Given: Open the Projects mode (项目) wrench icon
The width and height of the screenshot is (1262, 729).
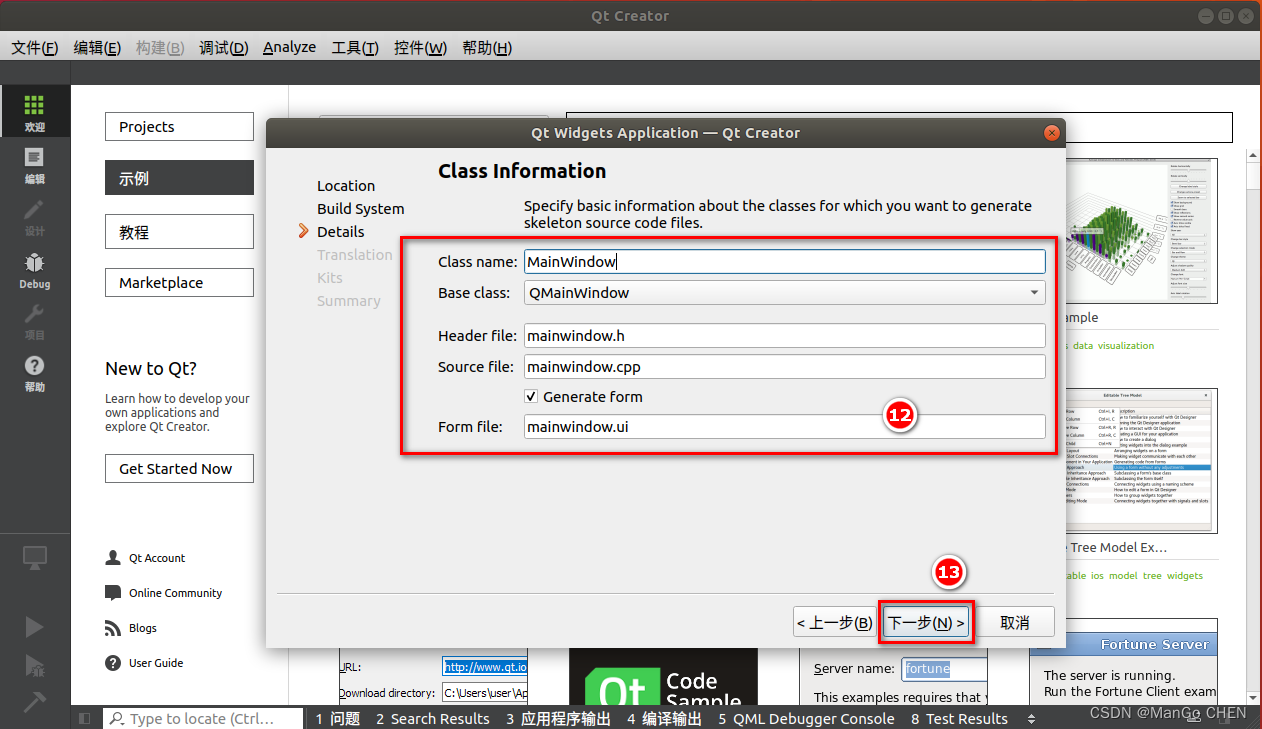Looking at the screenshot, I should tap(35, 320).
